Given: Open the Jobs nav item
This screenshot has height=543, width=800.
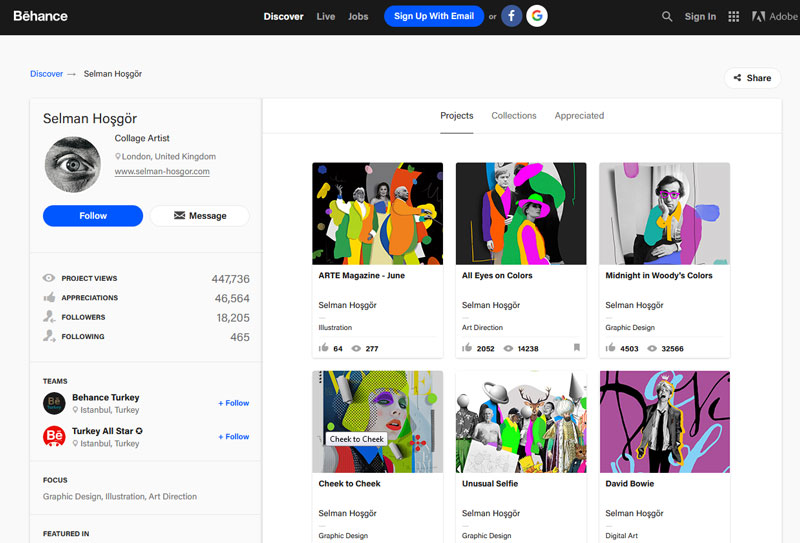Looking at the screenshot, I should 358,16.
